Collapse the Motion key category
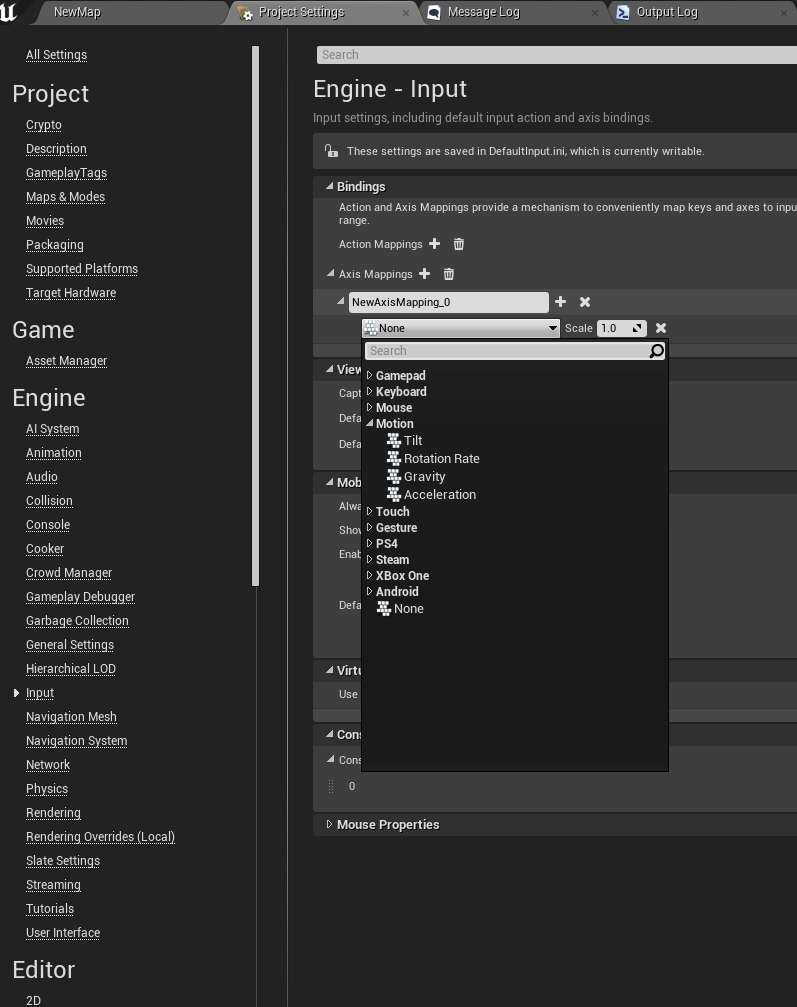Viewport: 797px width, 1007px height. [x=368, y=423]
